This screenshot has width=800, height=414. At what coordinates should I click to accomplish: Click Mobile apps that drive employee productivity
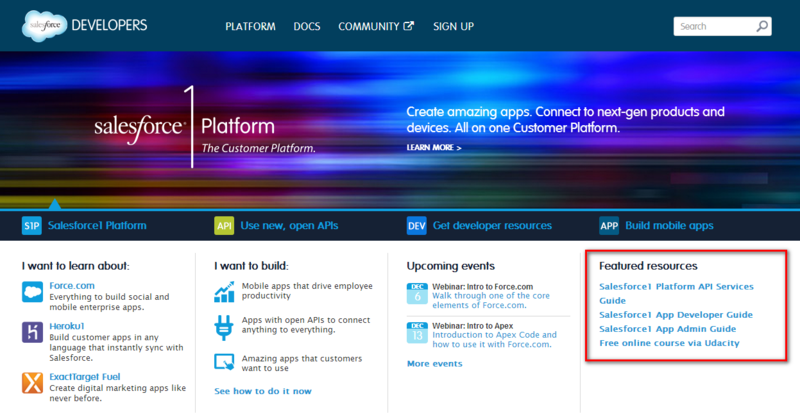click(307, 291)
